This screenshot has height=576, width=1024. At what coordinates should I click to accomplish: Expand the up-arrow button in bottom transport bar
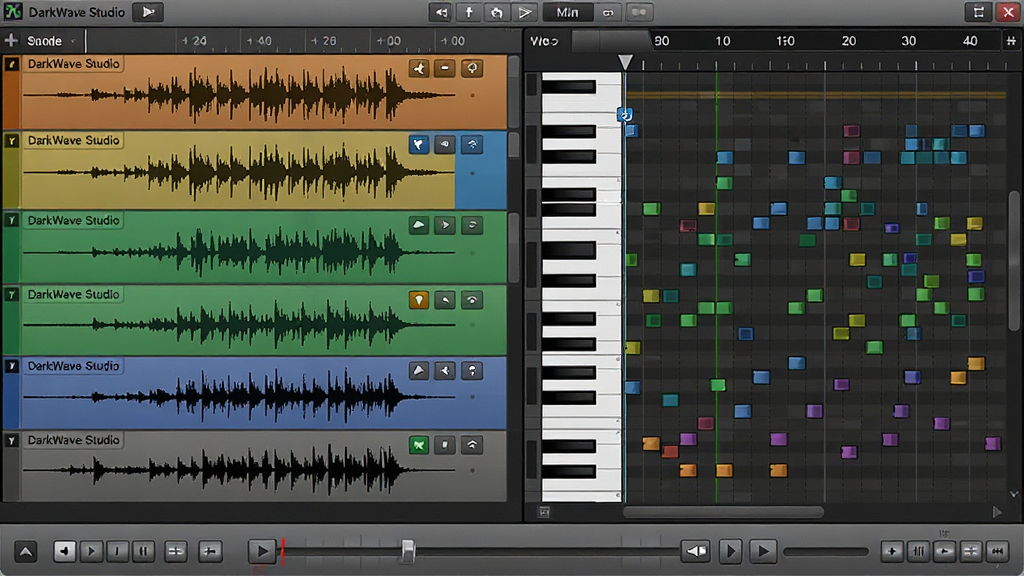[x=25, y=552]
